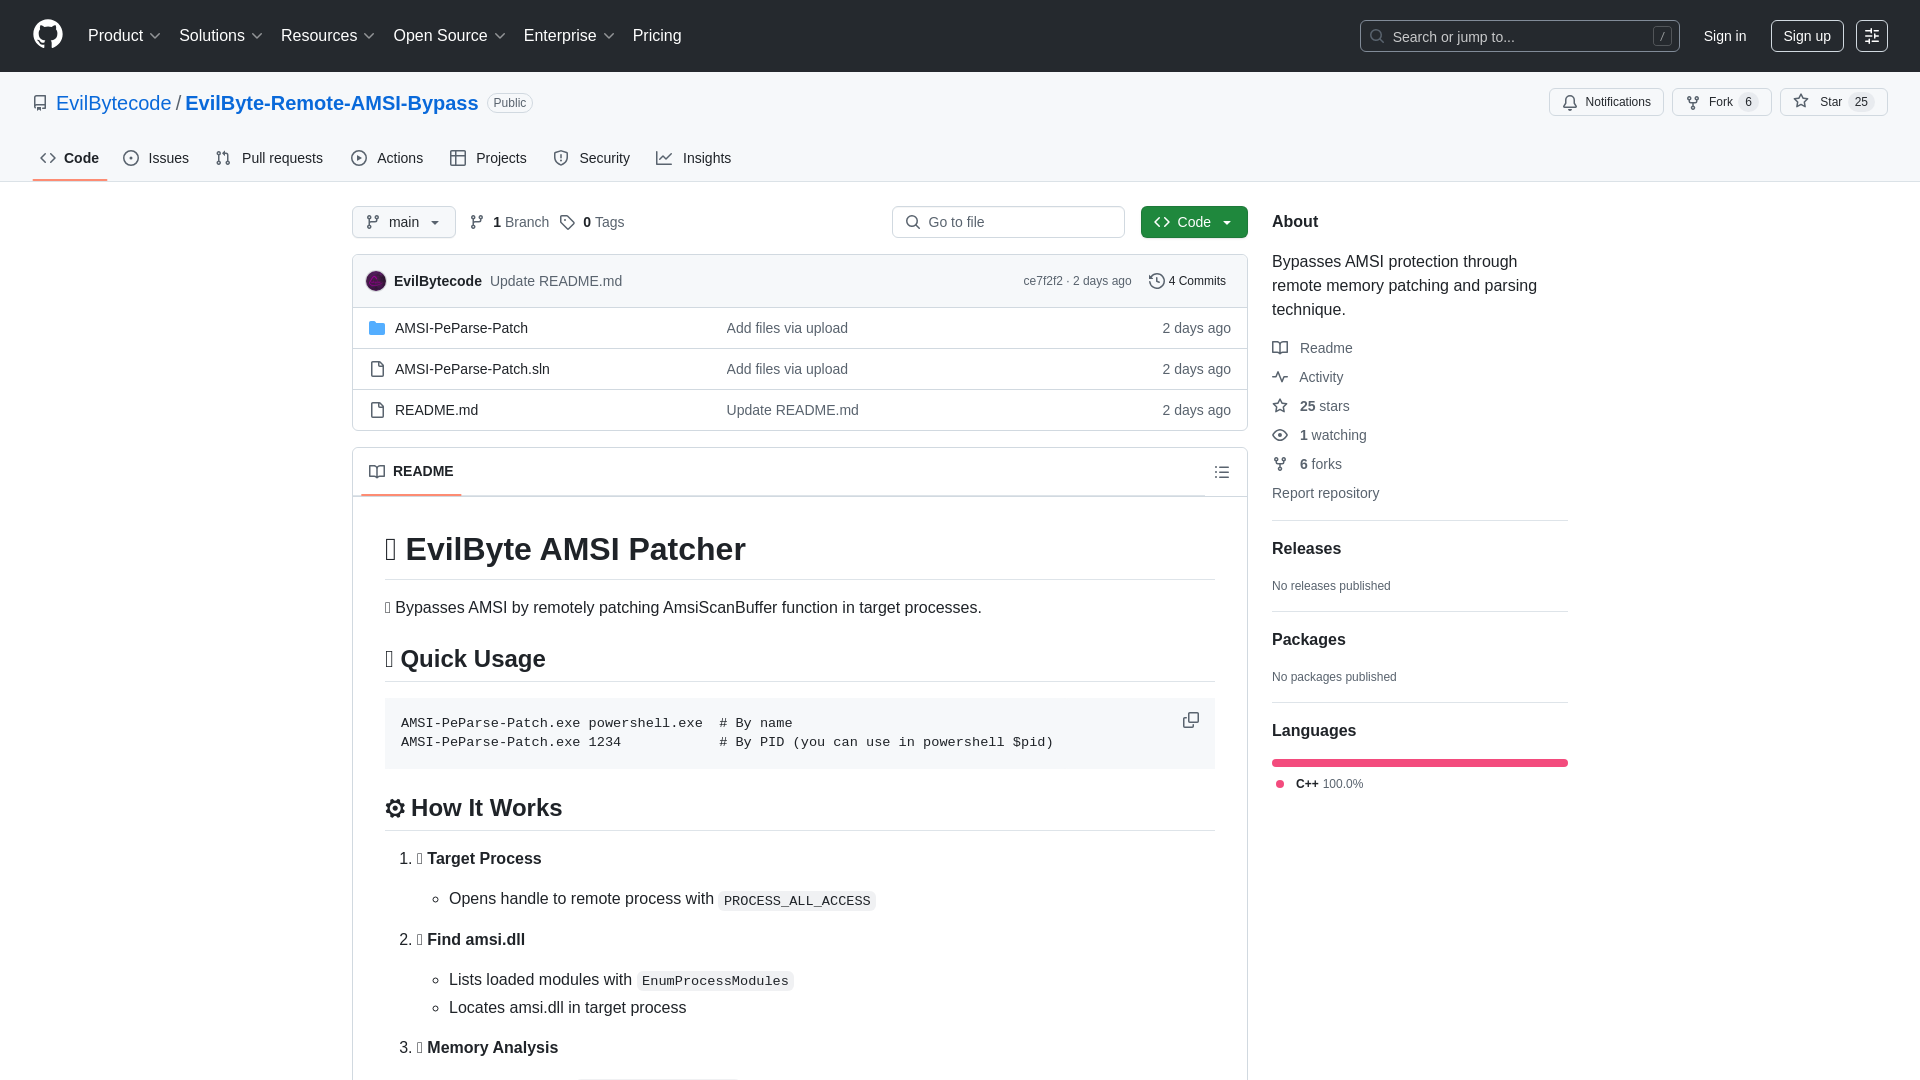Star the repository
The width and height of the screenshot is (1920, 1080).
point(1833,102)
